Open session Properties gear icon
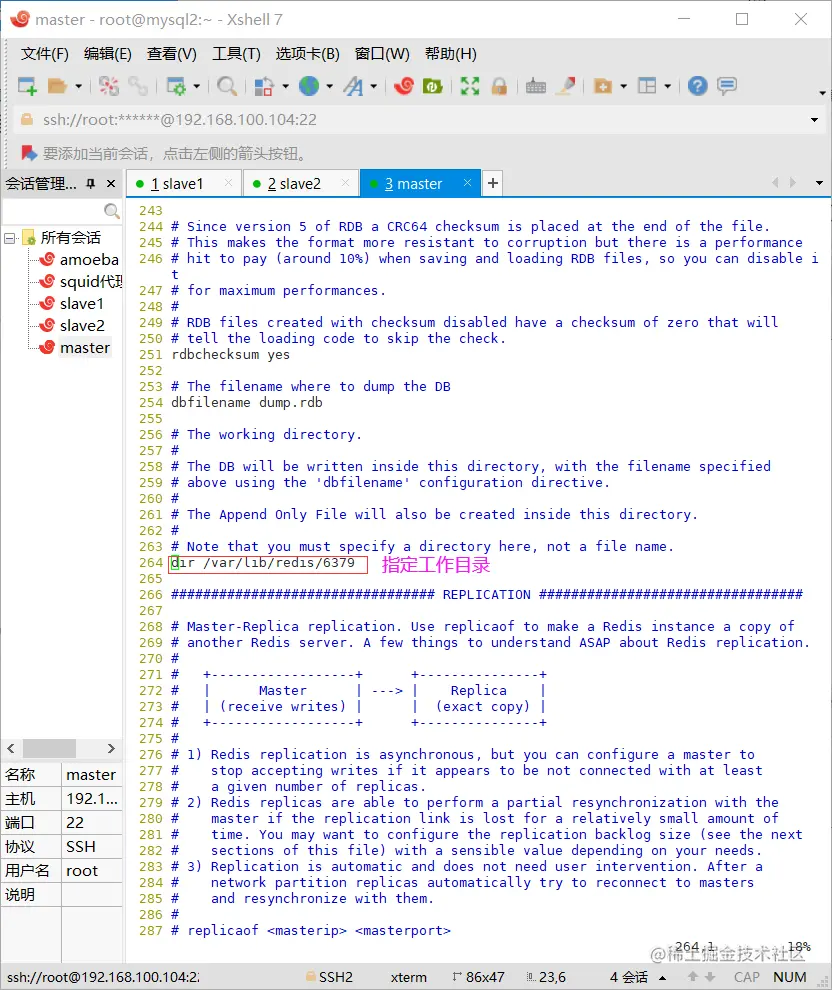Screen dimensions: 832x990 click(x=175, y=86)
